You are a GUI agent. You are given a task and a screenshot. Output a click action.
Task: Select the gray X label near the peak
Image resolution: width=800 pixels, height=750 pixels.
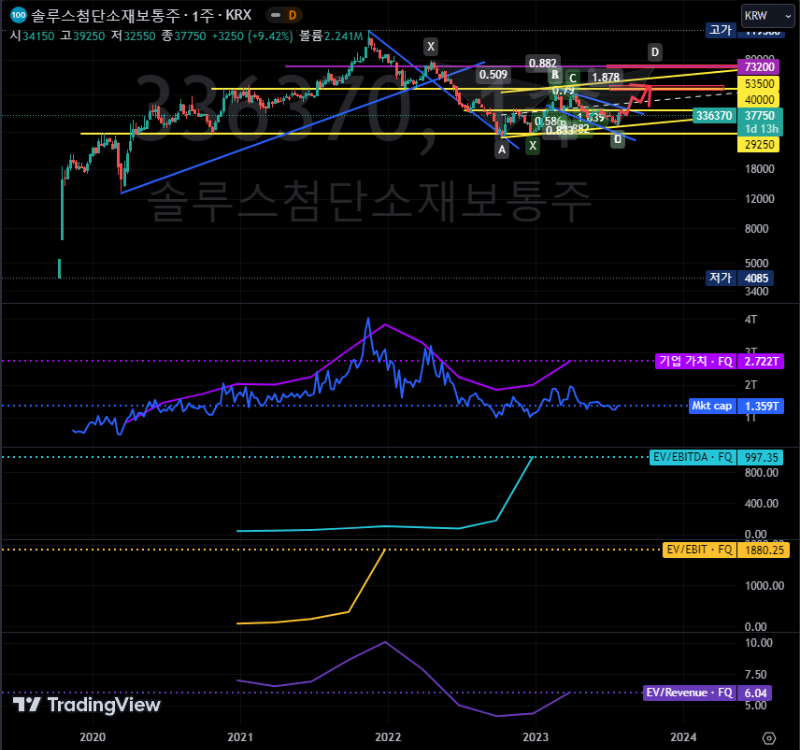point(431,46)
